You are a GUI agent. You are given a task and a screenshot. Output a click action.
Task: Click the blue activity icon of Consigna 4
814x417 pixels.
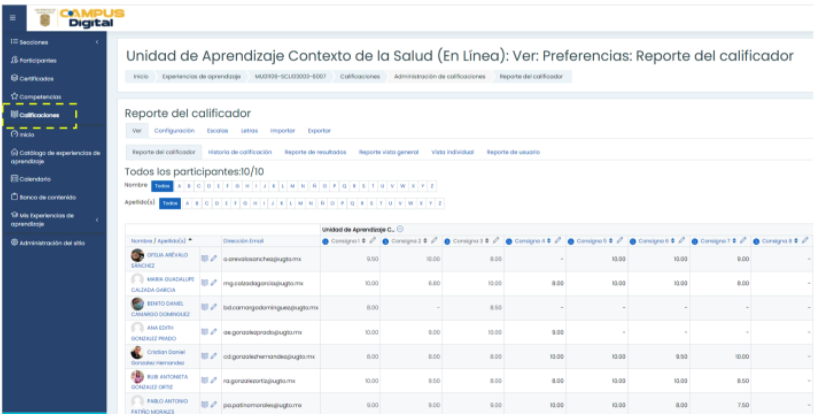click(x=509, y=241)
